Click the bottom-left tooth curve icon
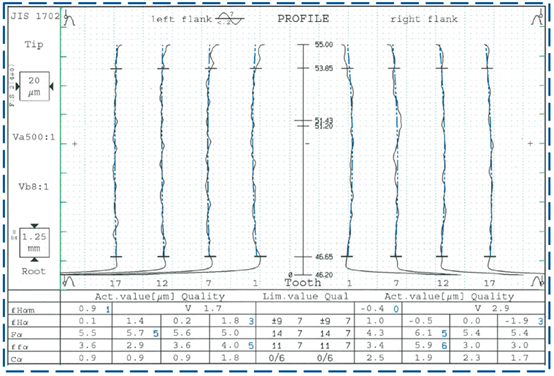Screen dimensions: 554x376 (x=69, y=282)
